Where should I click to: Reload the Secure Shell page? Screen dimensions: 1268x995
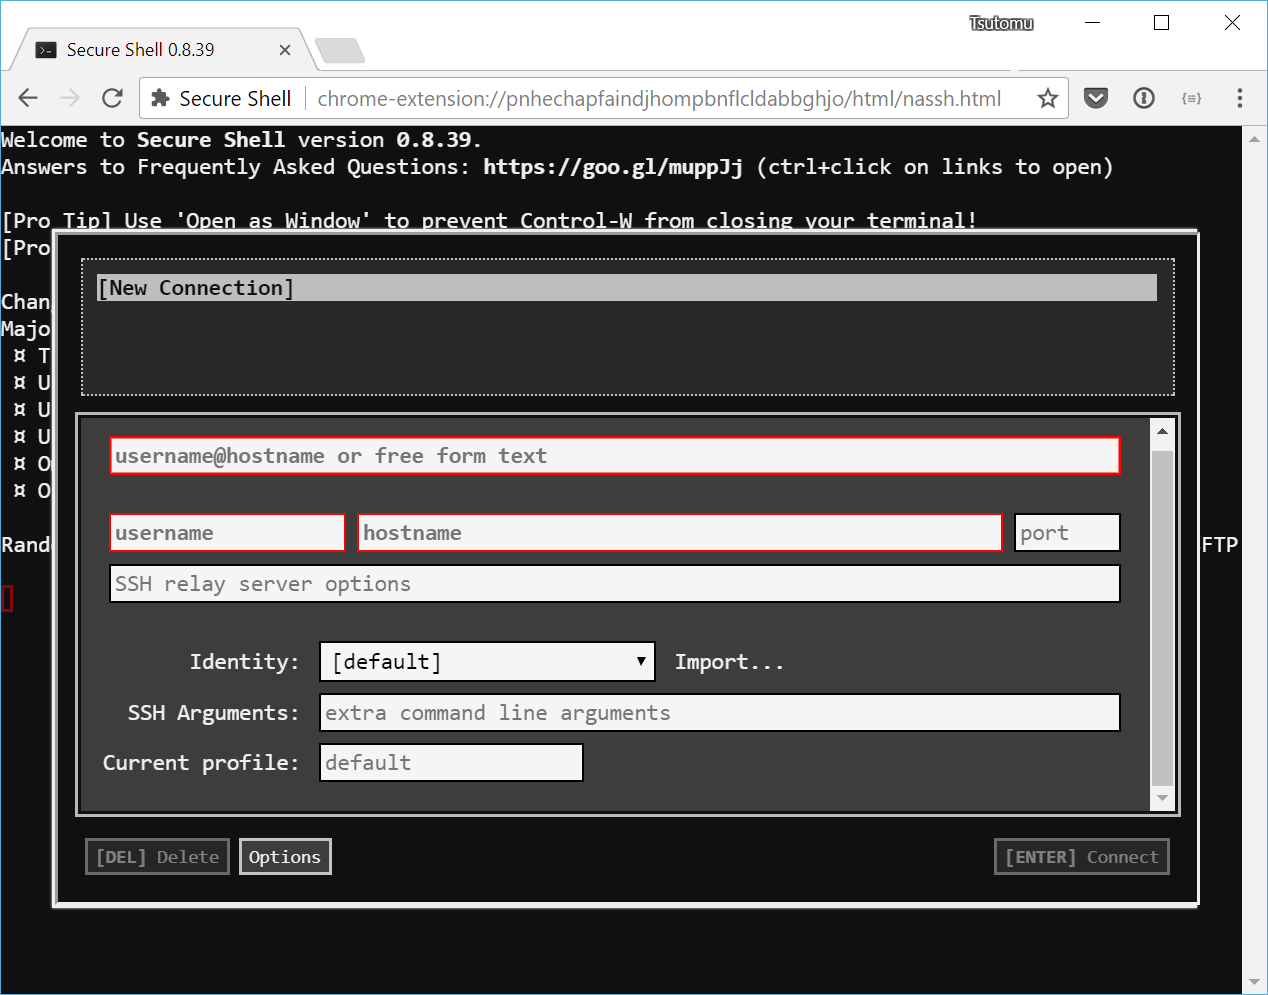point(112,98)
